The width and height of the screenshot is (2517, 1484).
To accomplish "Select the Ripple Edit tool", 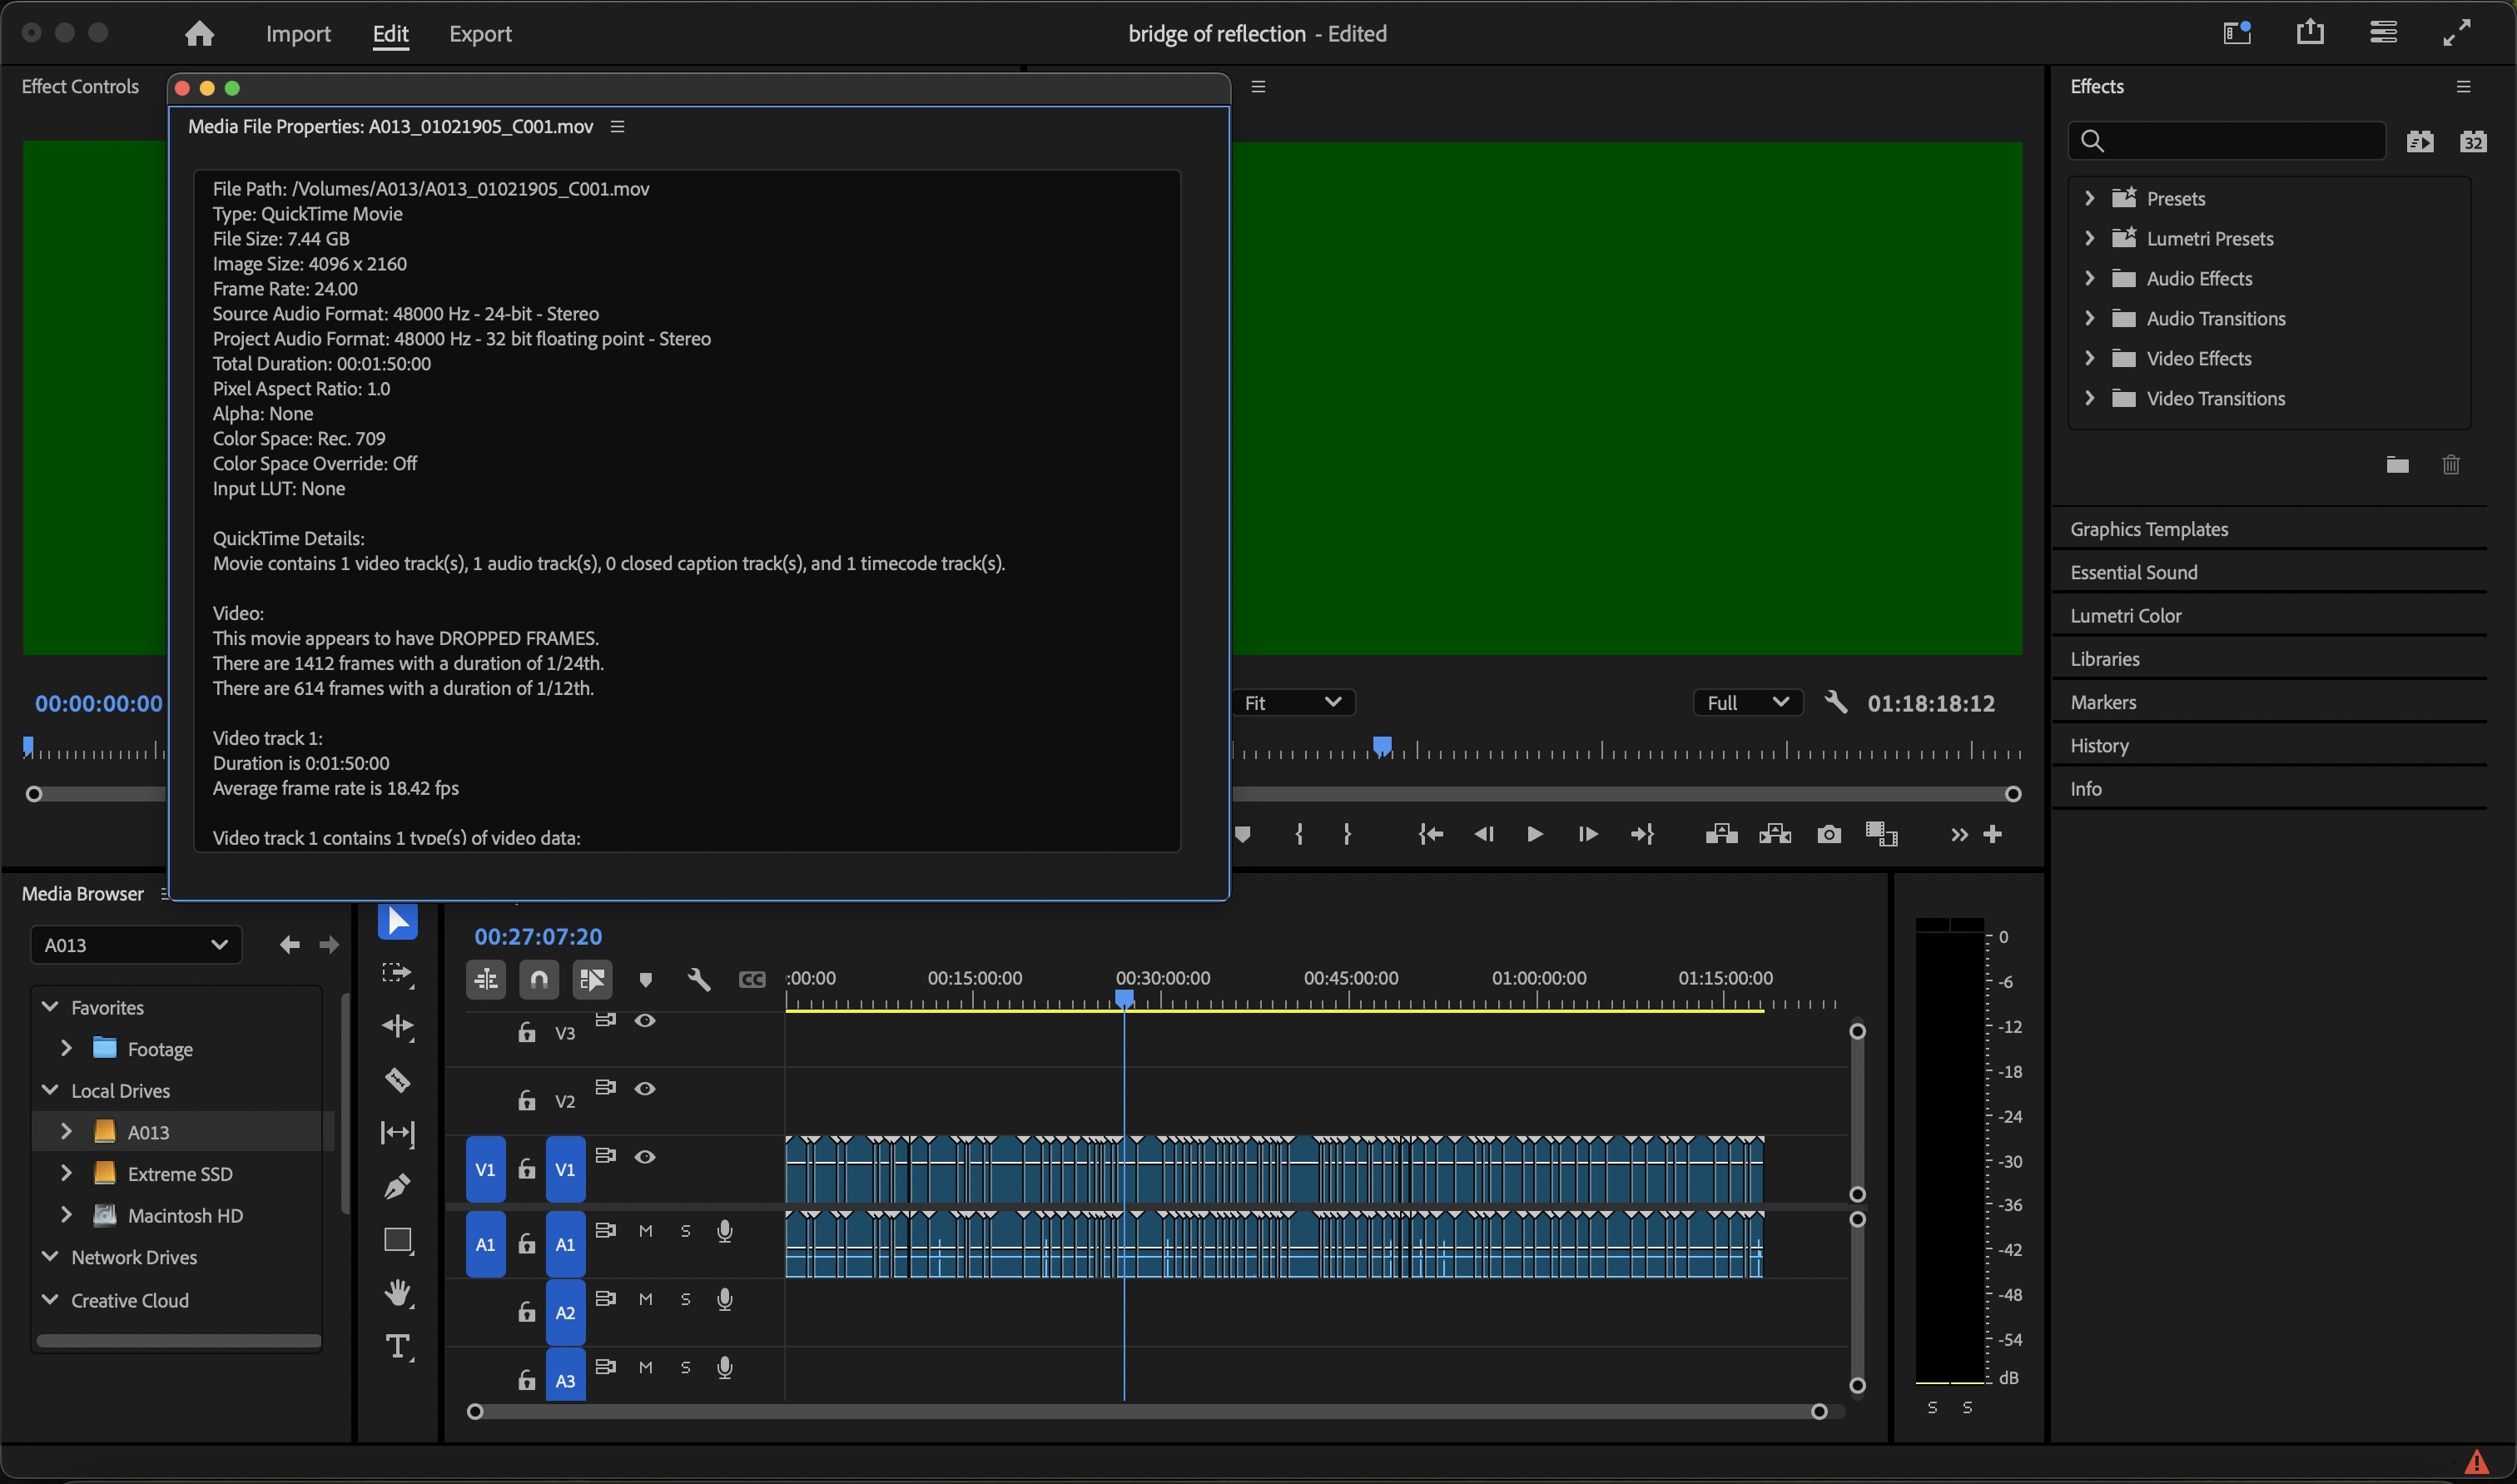I will tap(397, 1027).
